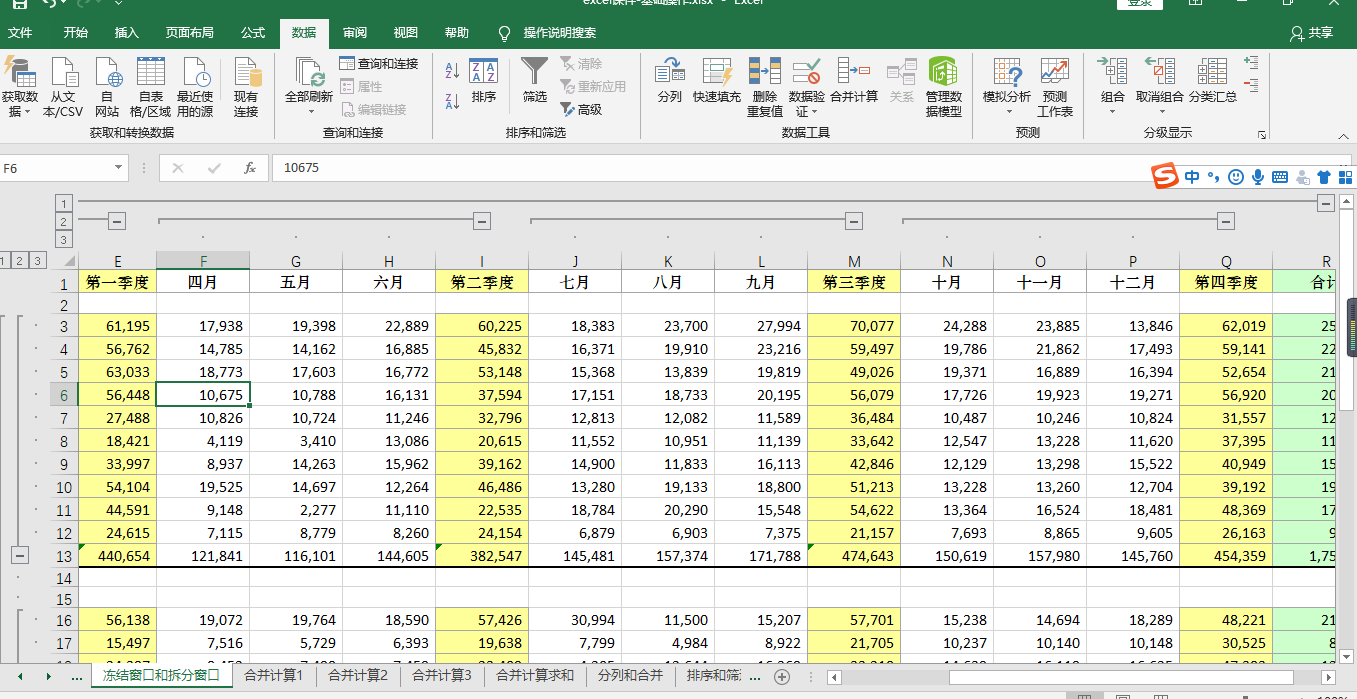
Task: Import data using 从文本/CSV
Action: click(63, 87)
